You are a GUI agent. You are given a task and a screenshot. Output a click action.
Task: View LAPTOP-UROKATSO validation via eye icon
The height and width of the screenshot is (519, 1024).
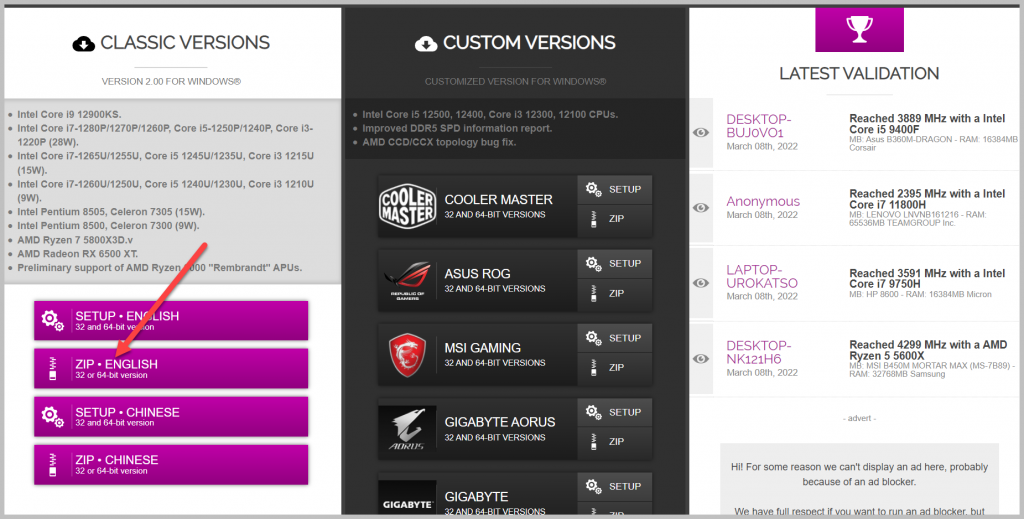[701, 283]
